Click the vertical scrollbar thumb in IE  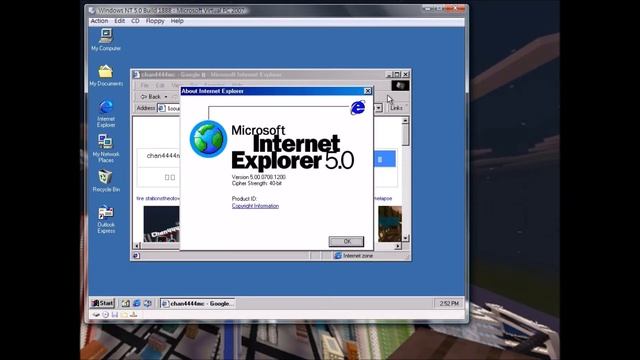(405, 135)
